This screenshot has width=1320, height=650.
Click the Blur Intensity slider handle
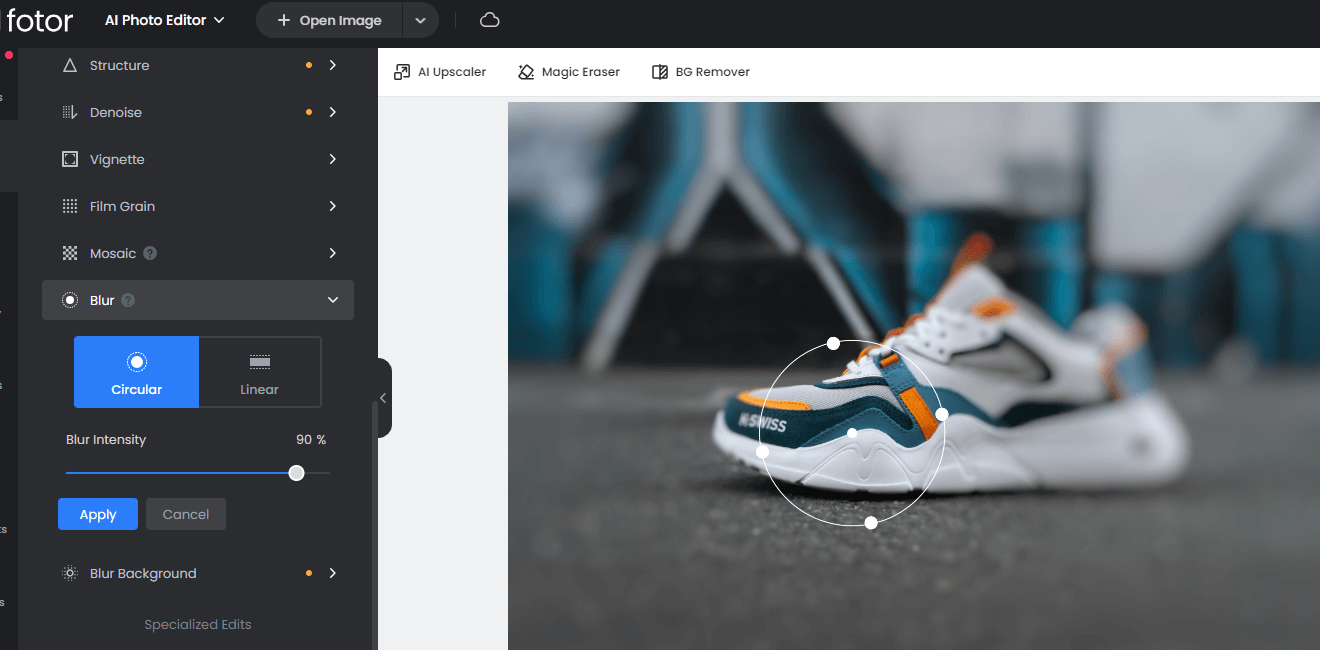[x=296, y=473]
